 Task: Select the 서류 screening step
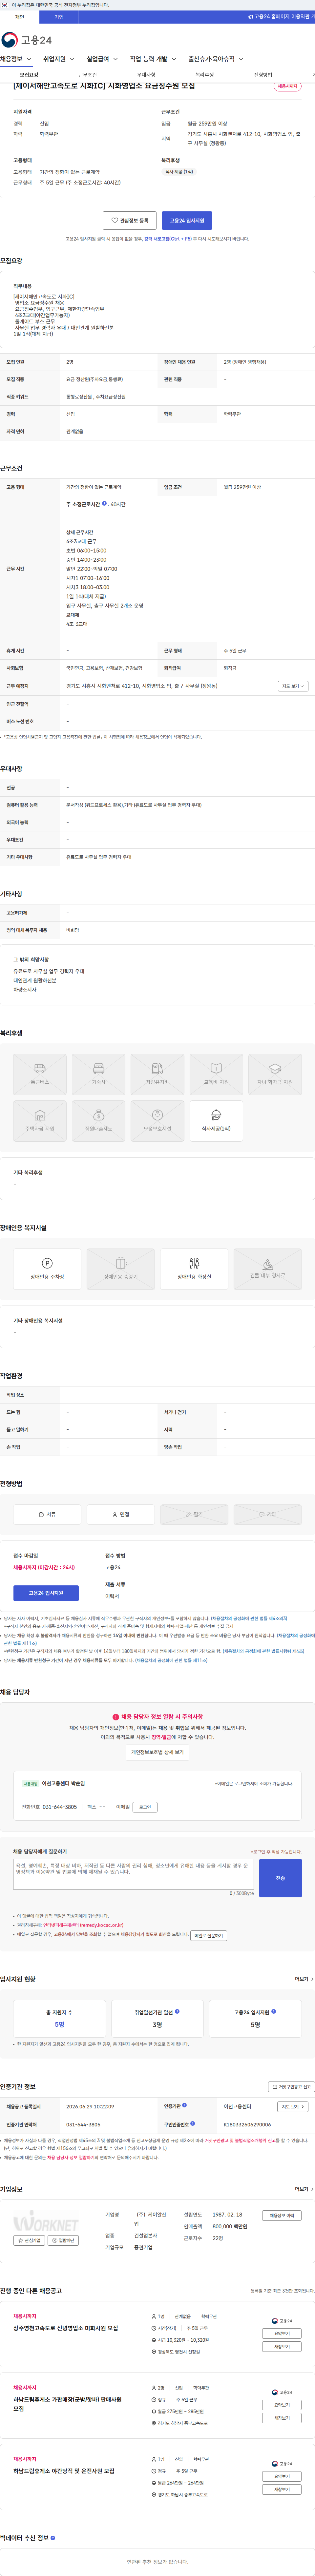(x=47, y=1514)
